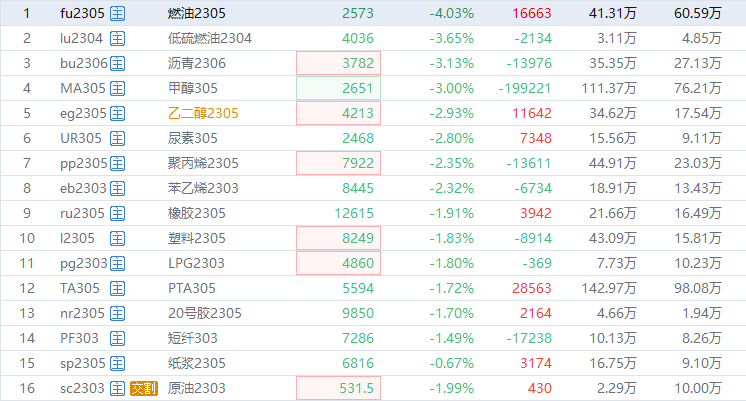
Task: Click the 主 icon next to MA305
Action: (118, 88)
